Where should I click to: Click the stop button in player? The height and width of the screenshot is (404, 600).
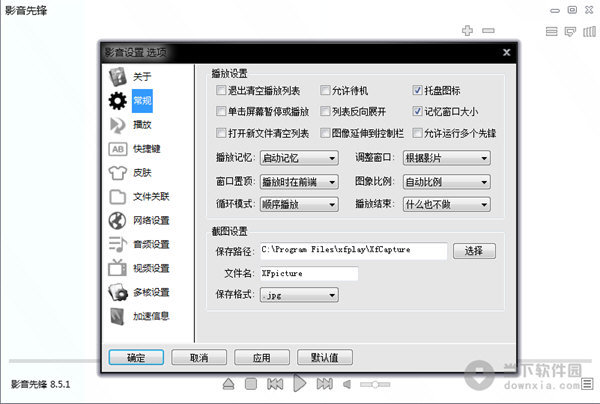[251, 384]
